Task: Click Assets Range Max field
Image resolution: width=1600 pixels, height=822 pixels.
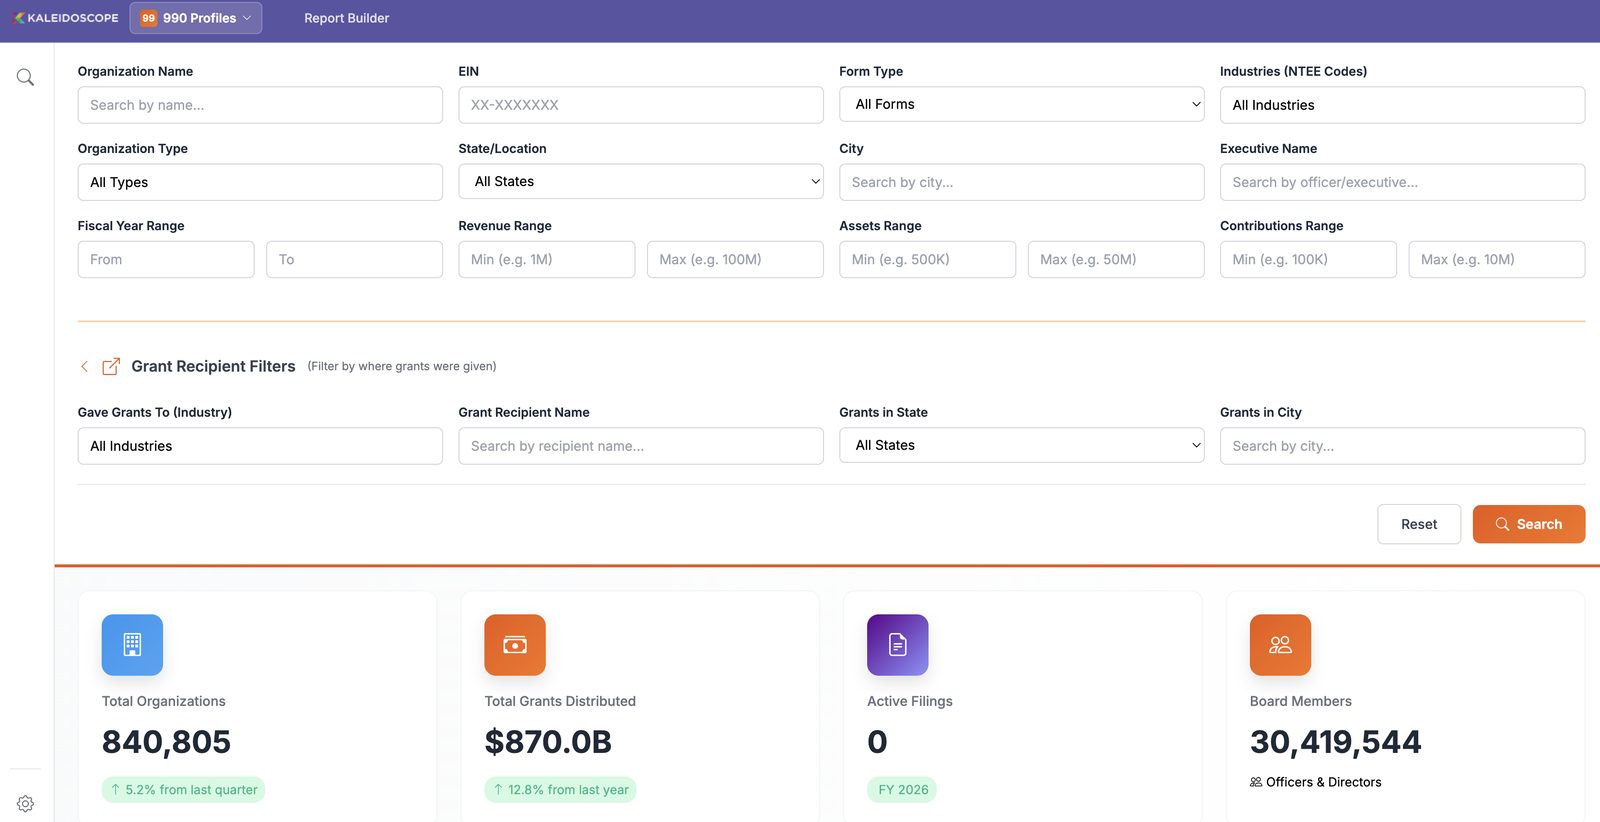Action: pos(1116,259)
